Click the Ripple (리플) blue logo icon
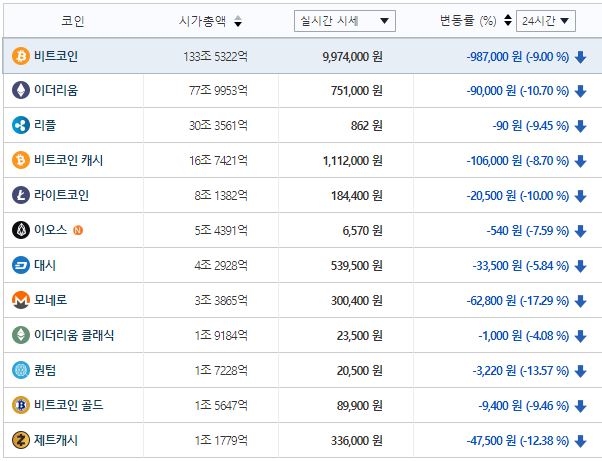Viewport: 602px width, 461px height. click(x=20, y=126)
